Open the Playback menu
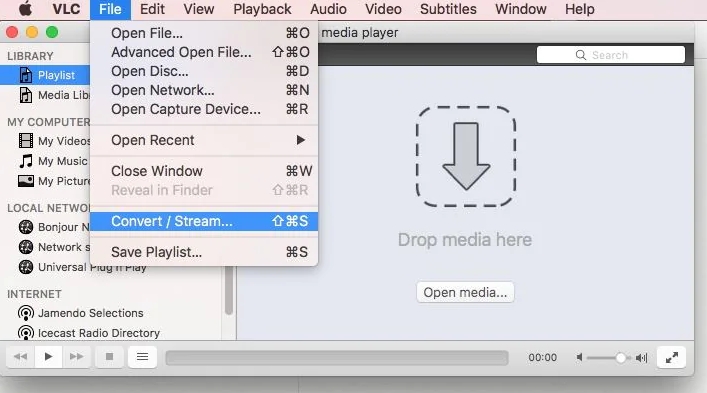707x393 pixels. coord(262,9)
